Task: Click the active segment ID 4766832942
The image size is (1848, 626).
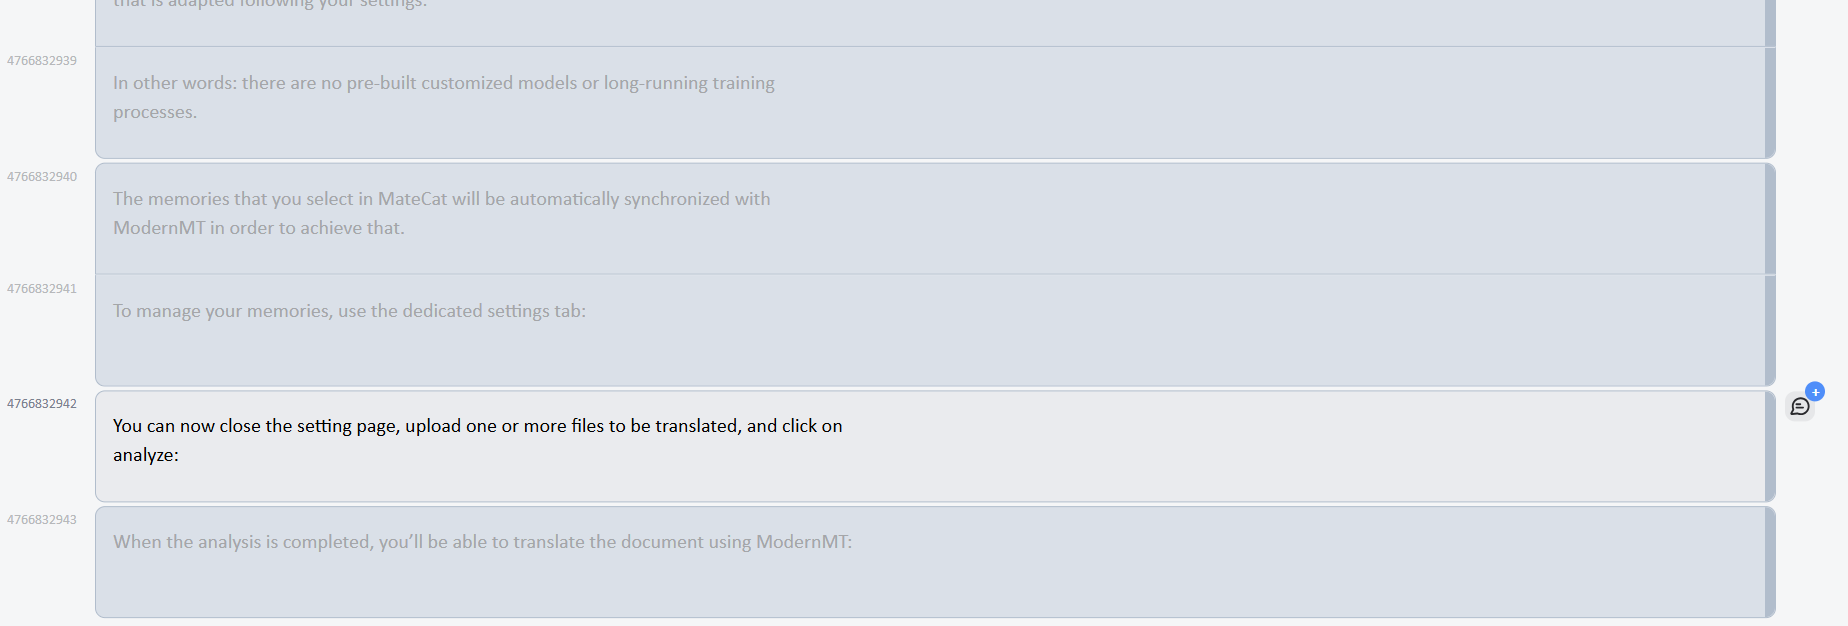Action: [42, 404]
